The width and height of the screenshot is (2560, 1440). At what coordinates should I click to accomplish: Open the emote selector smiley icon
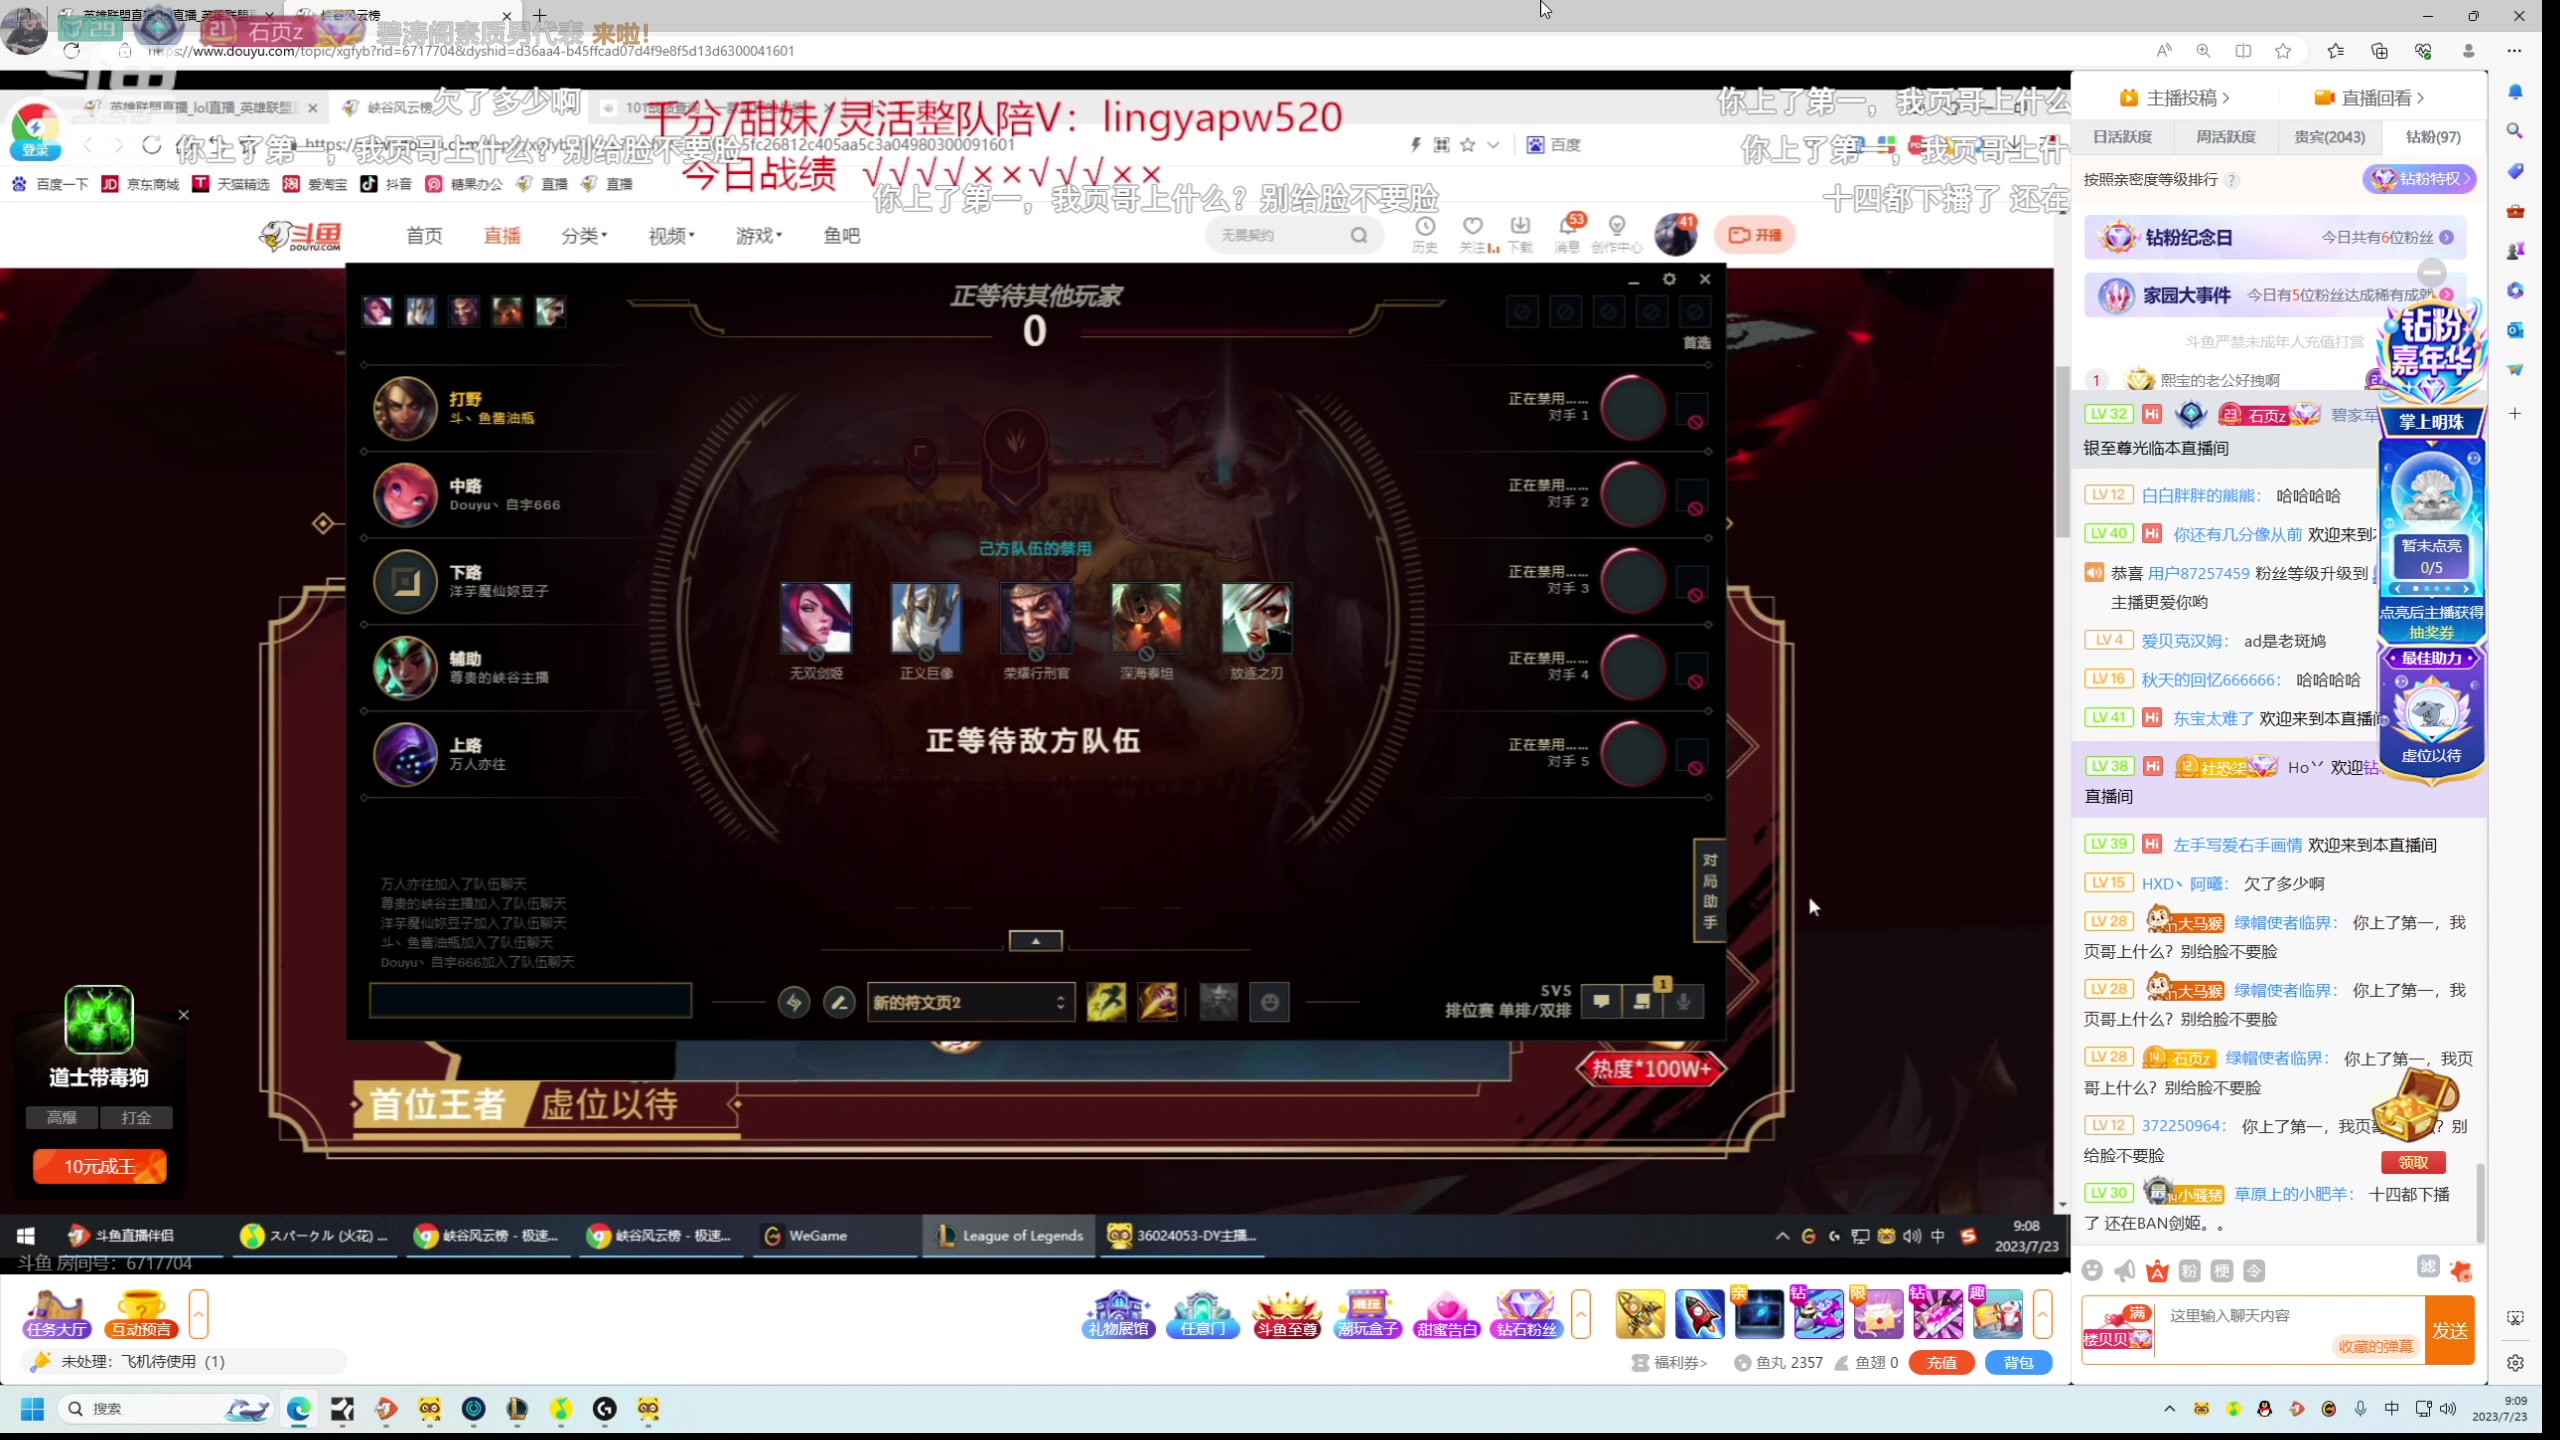pos(1270,1002)
